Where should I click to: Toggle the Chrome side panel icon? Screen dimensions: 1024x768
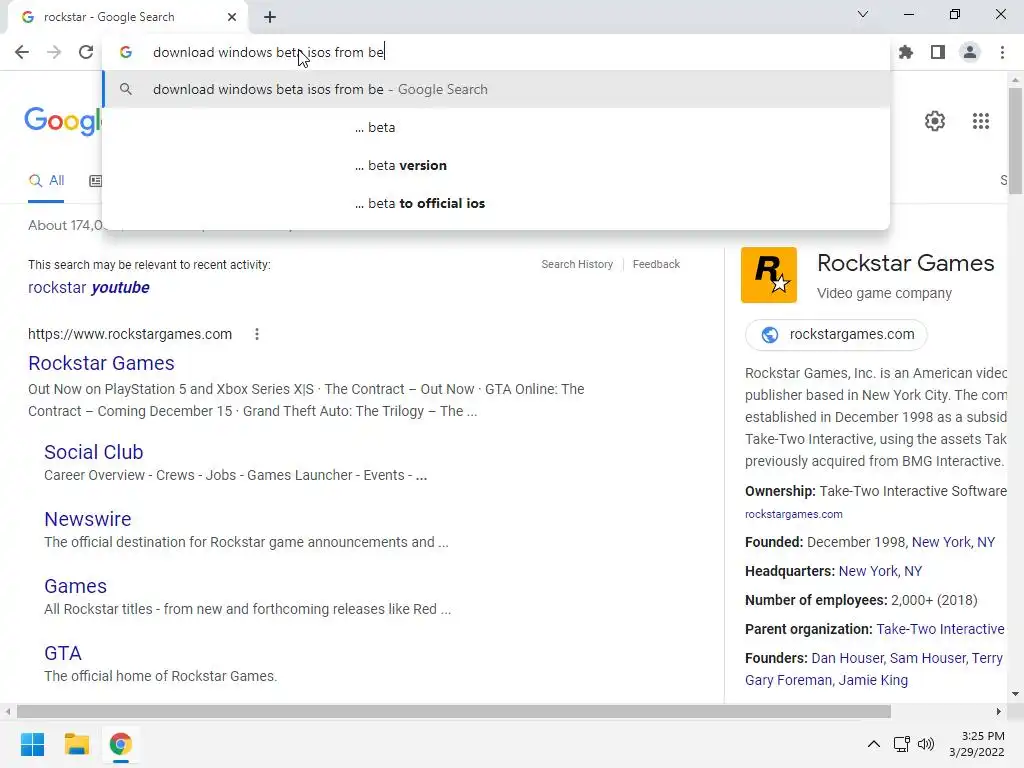[x=938, y=52]
